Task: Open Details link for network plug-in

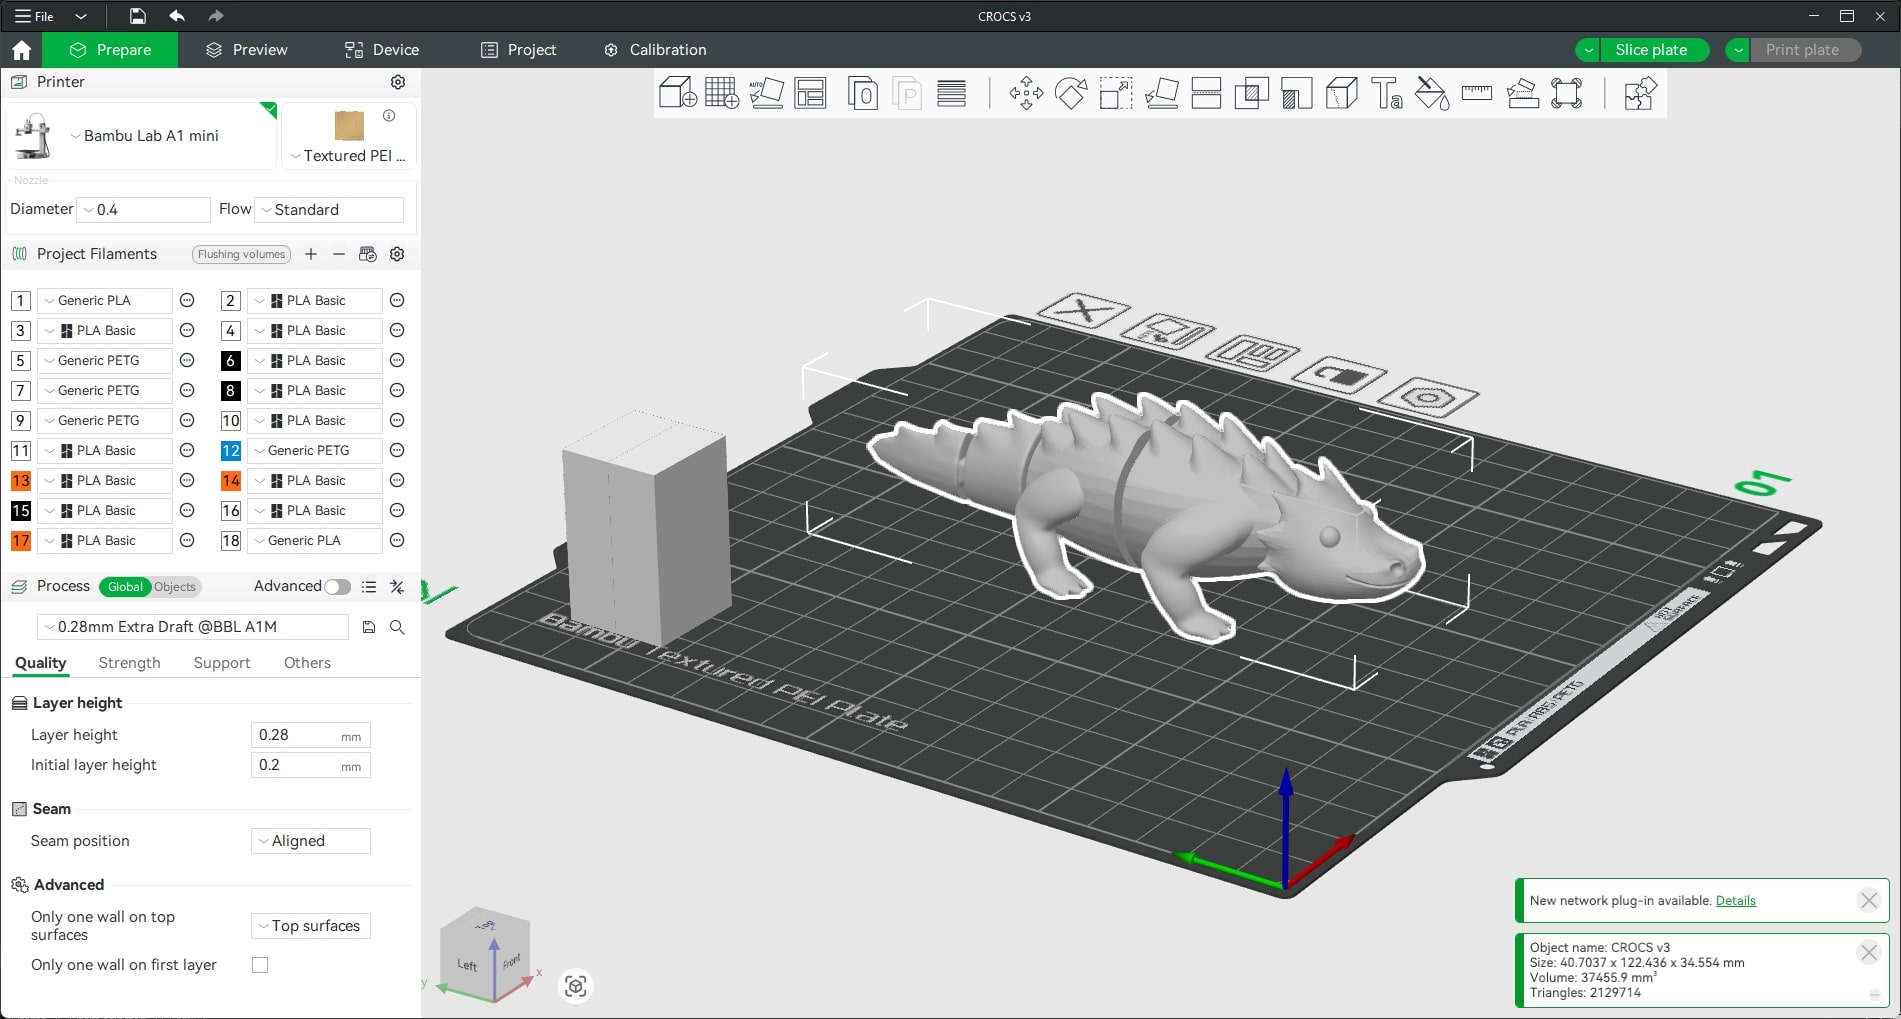Action: 1735,901
